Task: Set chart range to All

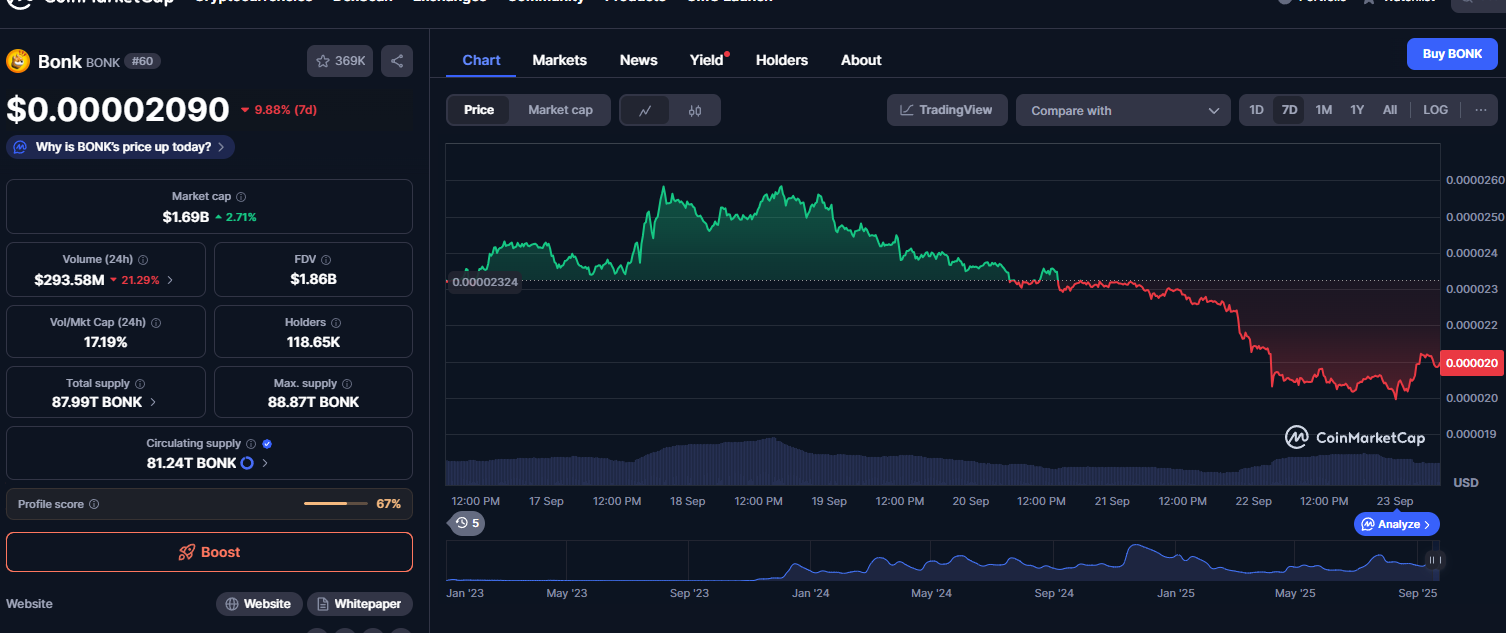Action: 1390,110
